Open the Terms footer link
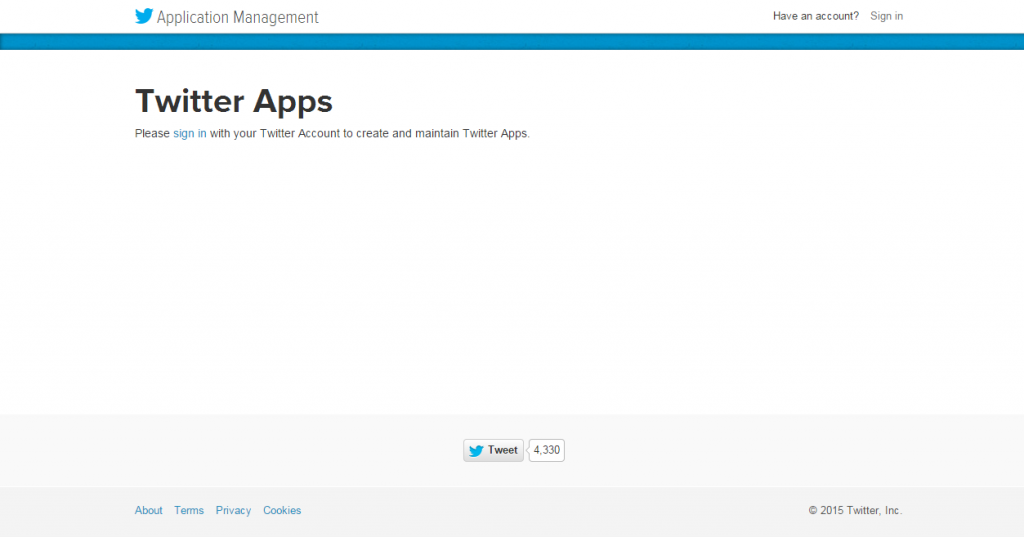Screen dimensions: 1024x537 [x=189, y=510]
